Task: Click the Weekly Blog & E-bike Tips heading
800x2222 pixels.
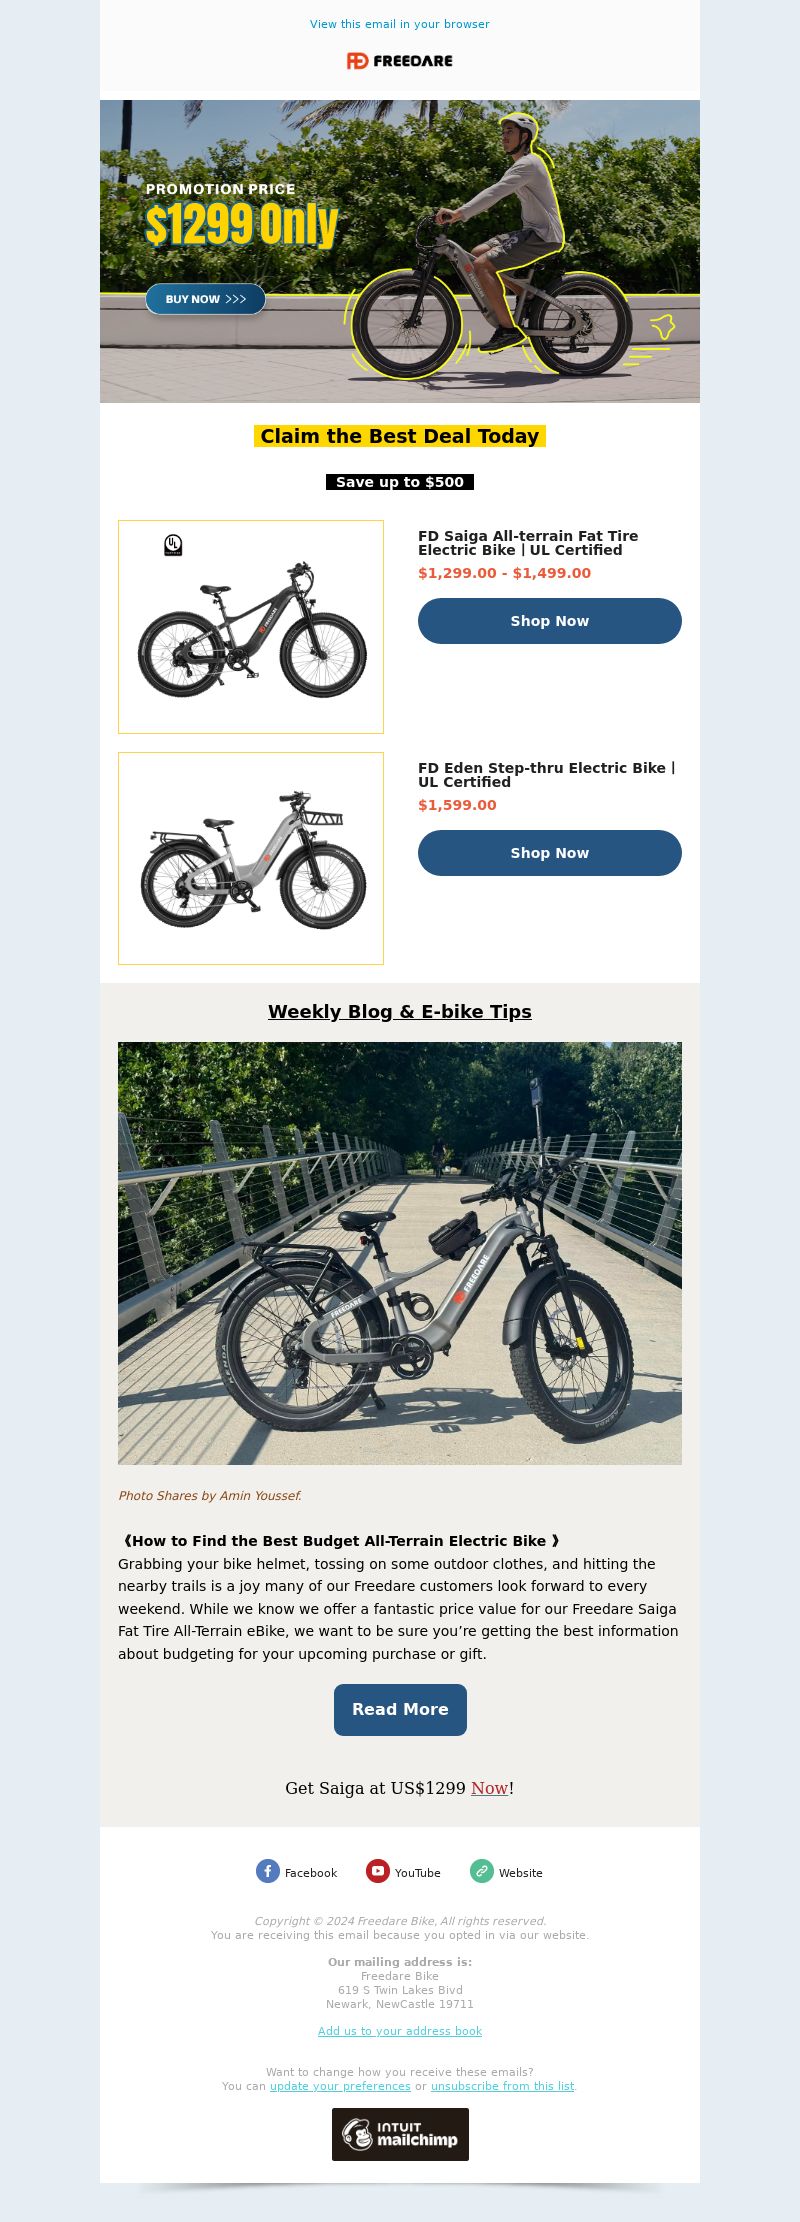Action: click(x=400, y=1011)
